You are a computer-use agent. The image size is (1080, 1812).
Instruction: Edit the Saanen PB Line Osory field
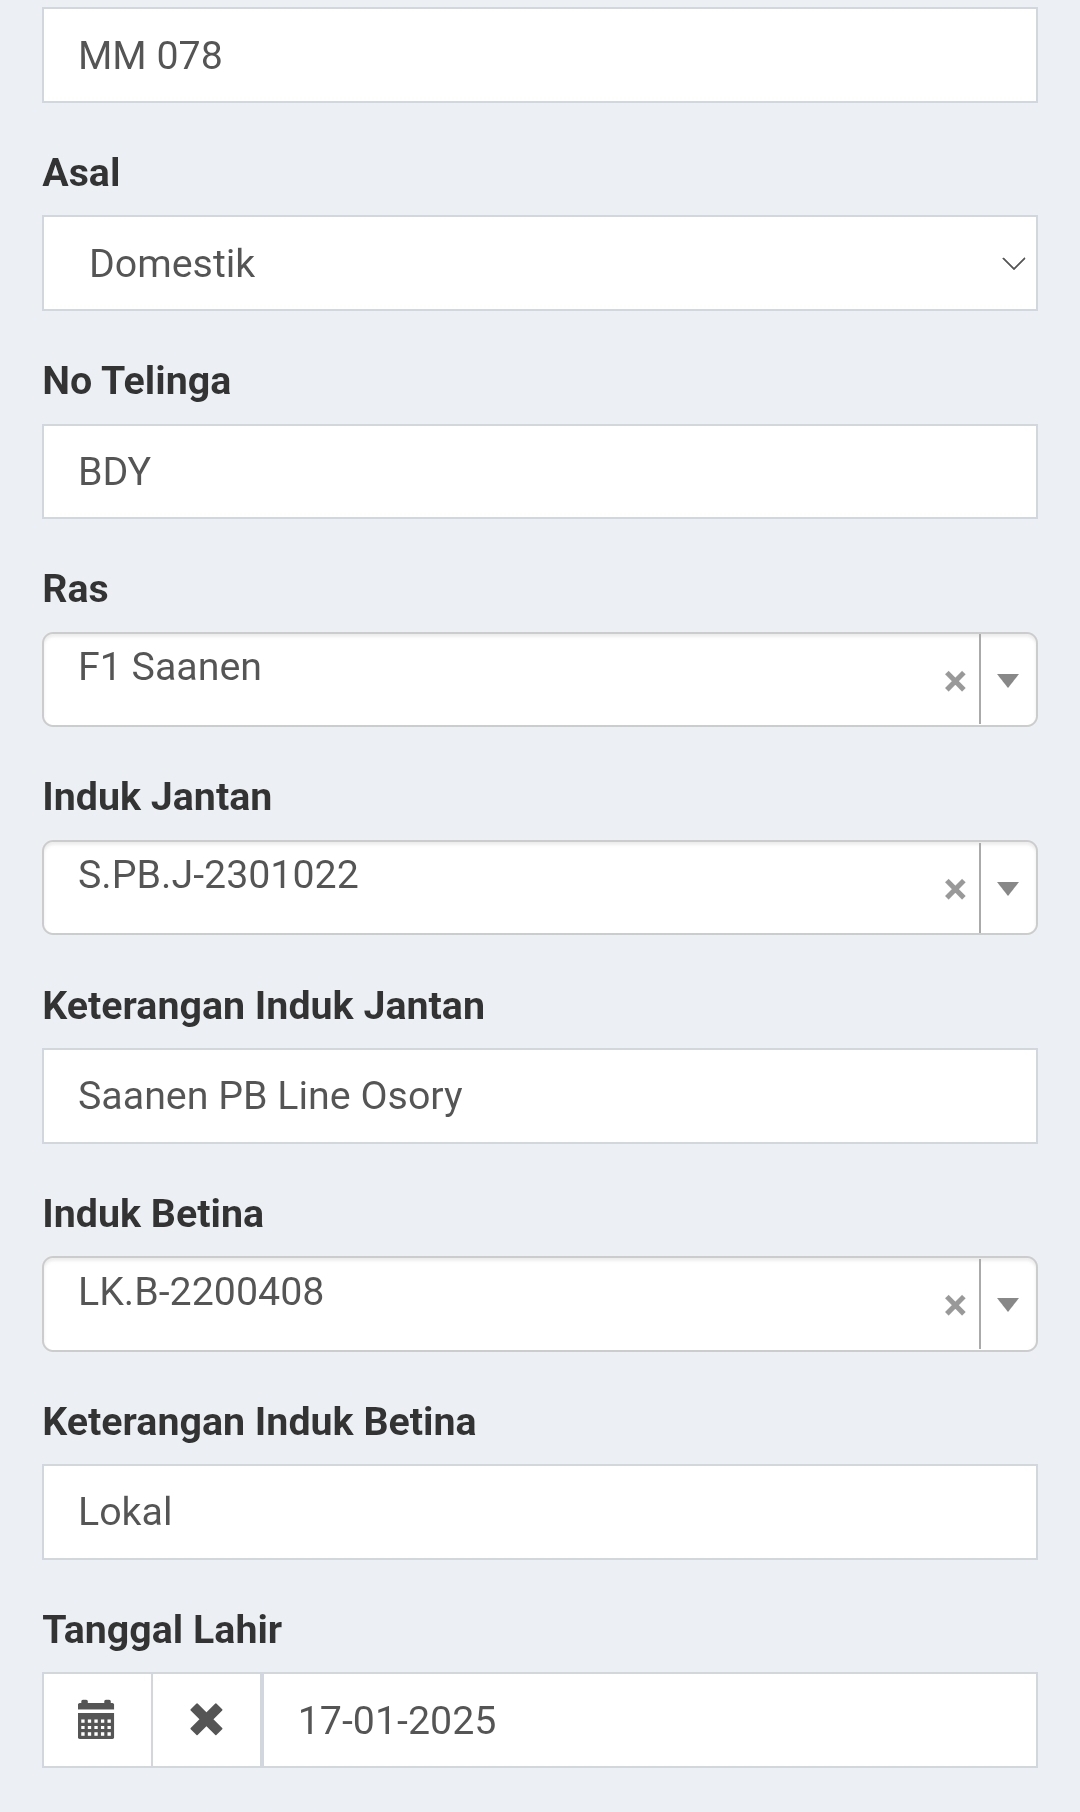click(x=540, y=1096)
